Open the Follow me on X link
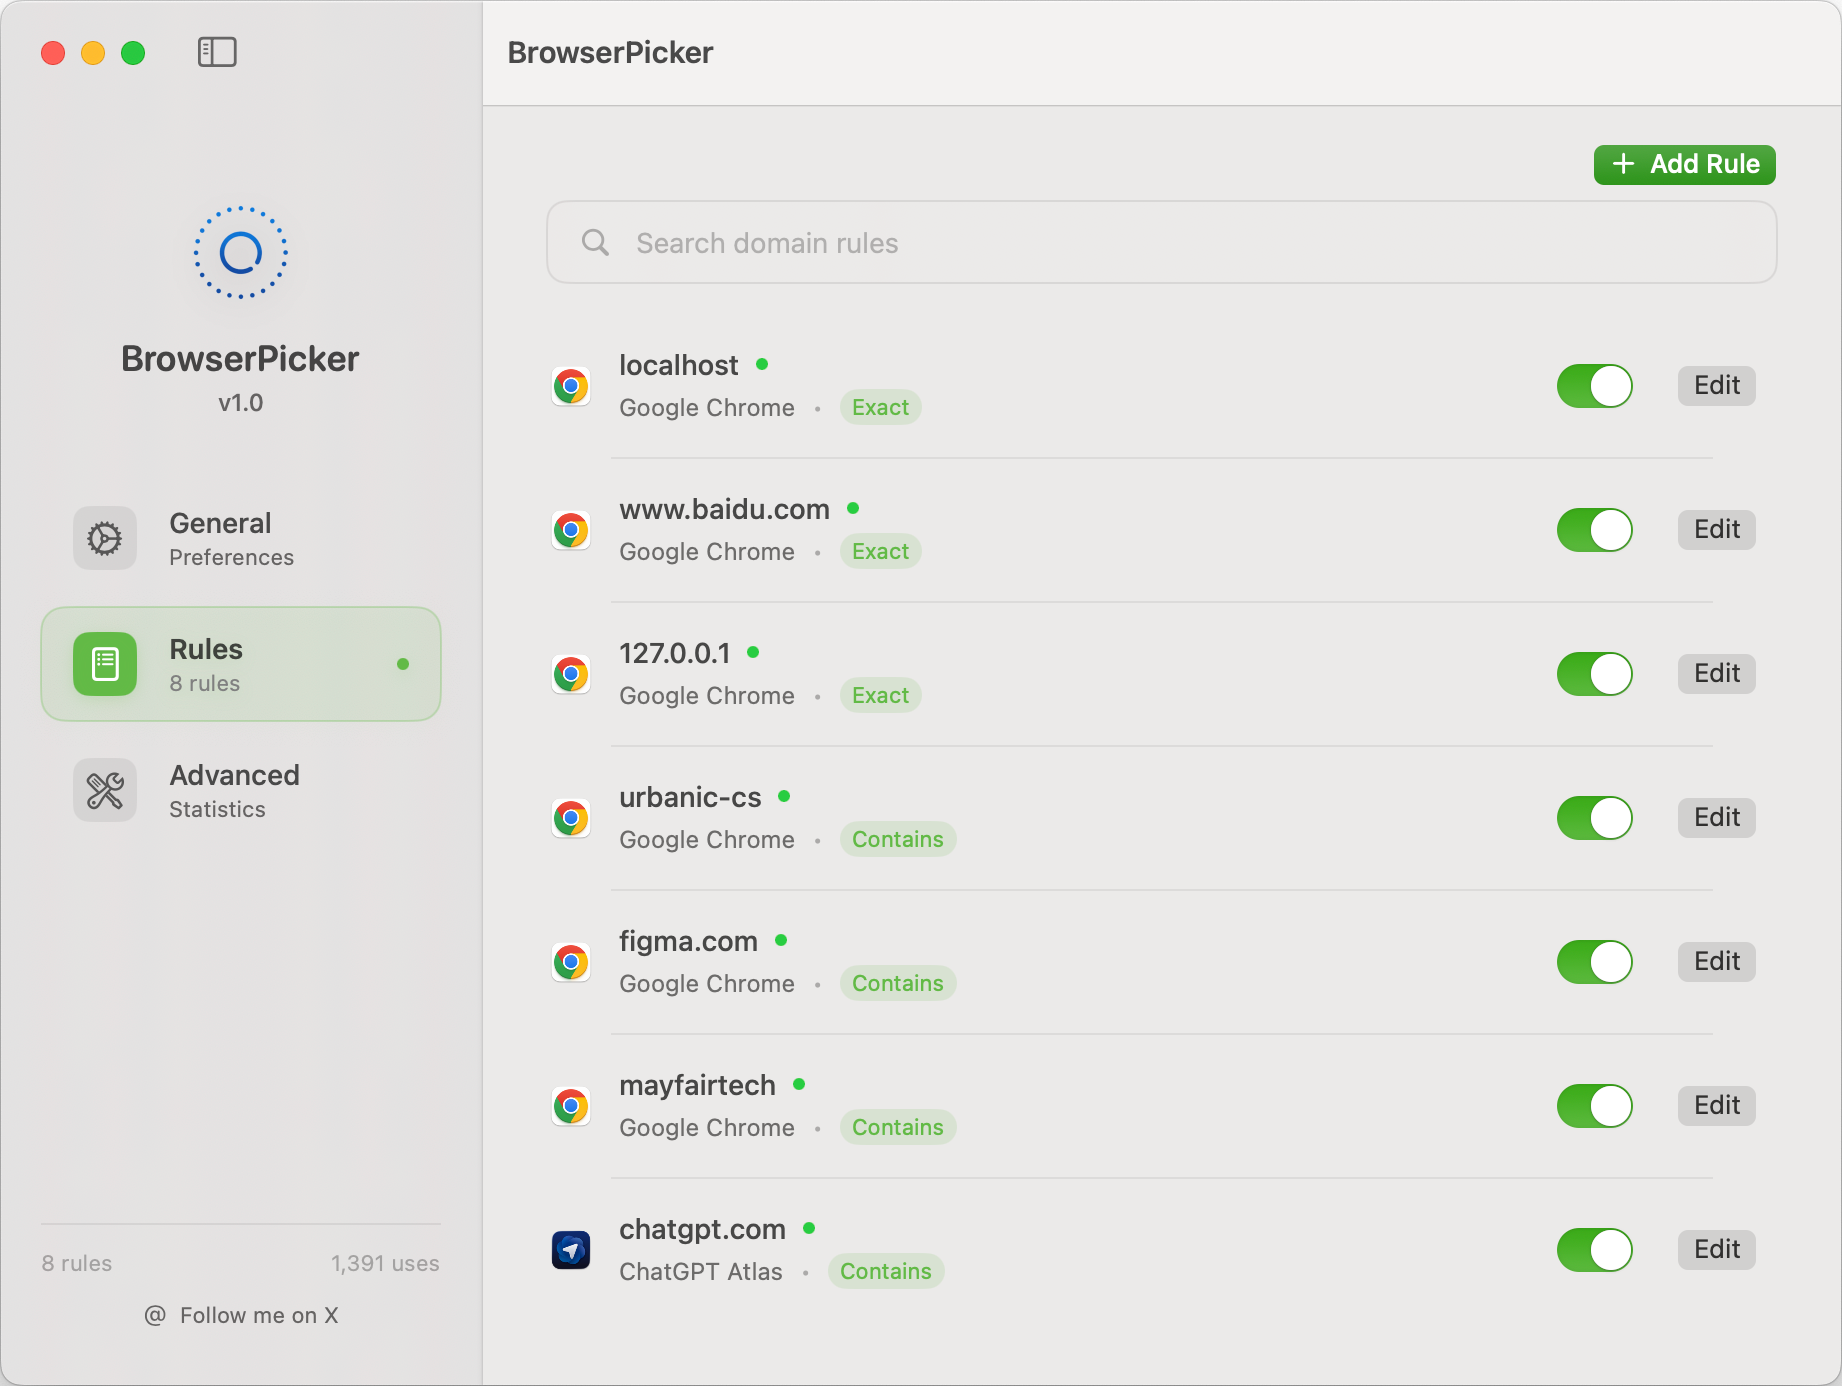This screenshot has height=1386, width=1842. (242, 1315)
